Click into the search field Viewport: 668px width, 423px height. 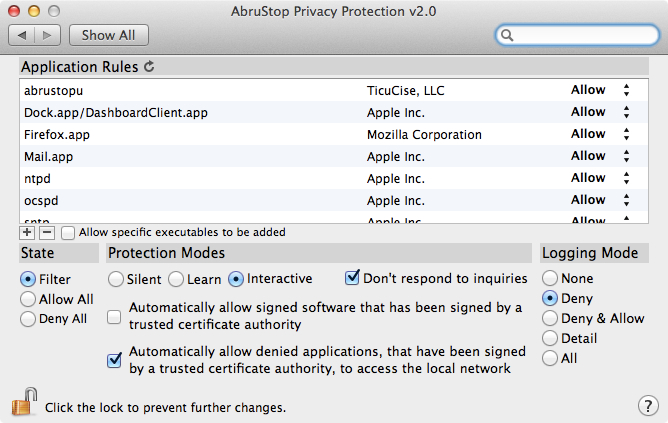click(x=577, y=35)
